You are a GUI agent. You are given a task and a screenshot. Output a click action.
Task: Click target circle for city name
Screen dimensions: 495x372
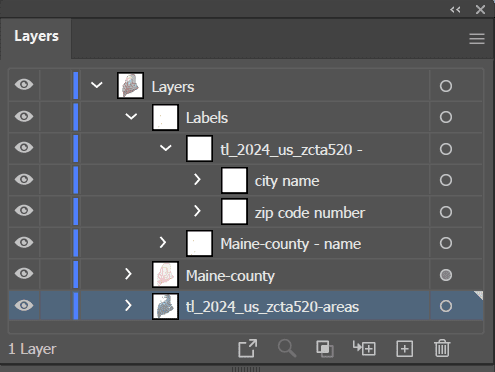pos(446,180)
